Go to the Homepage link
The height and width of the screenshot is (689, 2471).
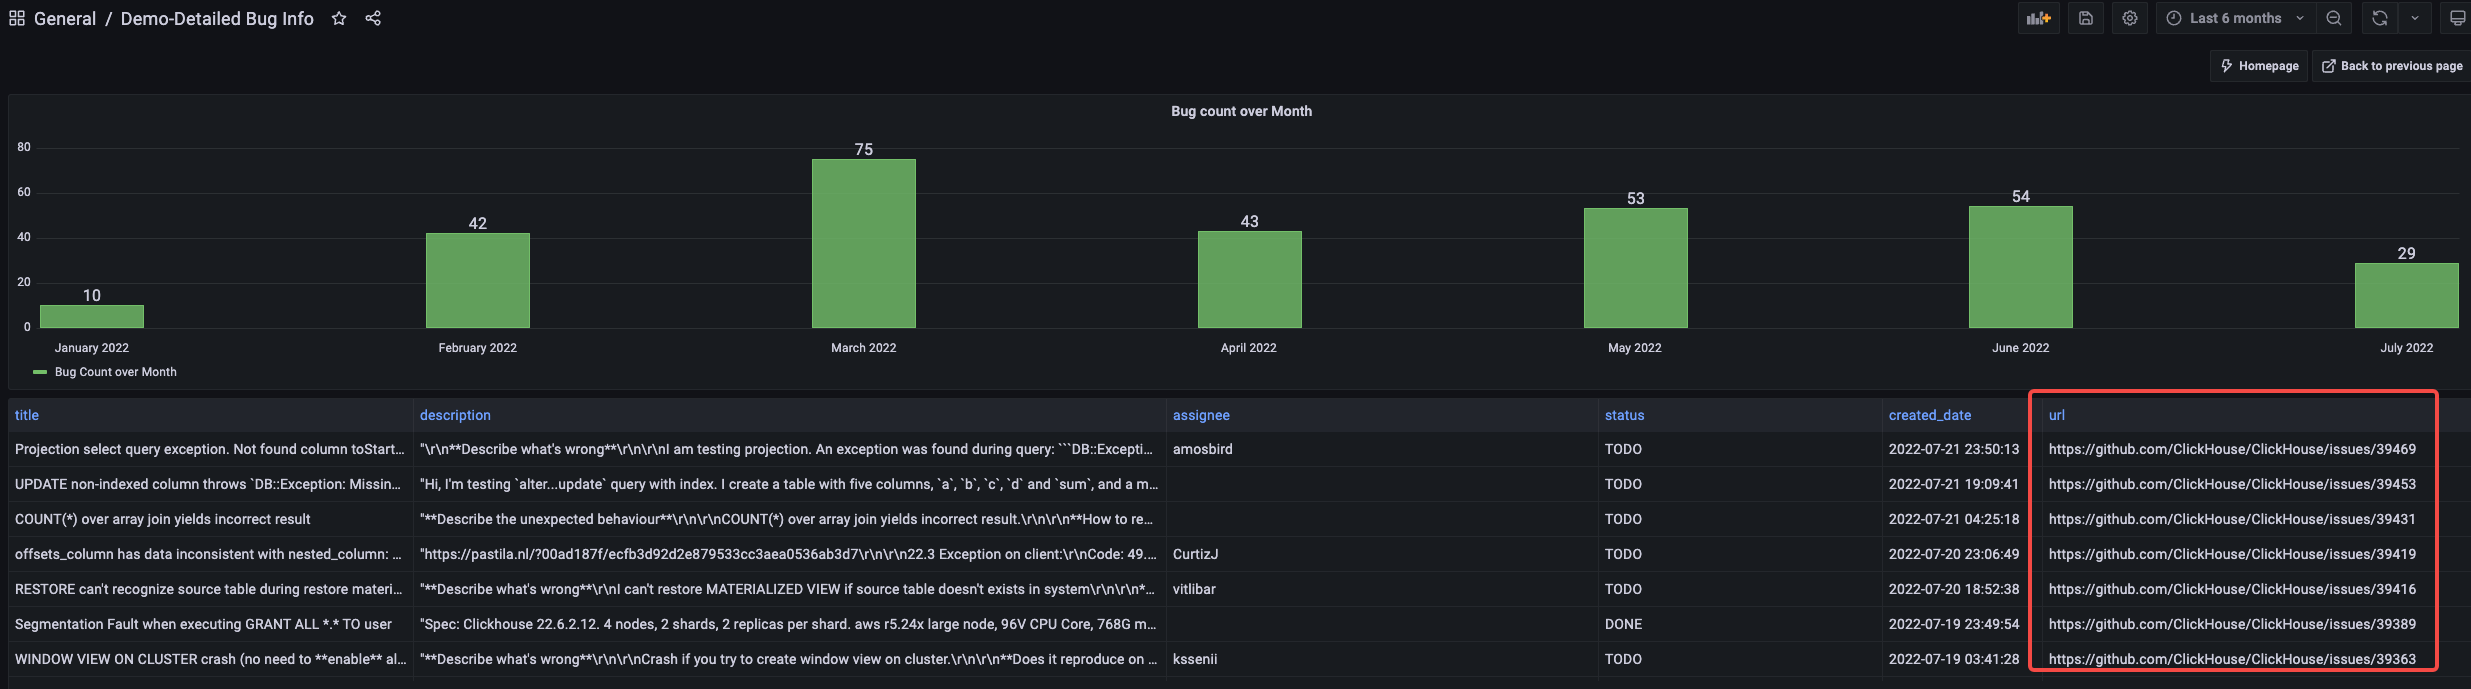coord(2259,66)
